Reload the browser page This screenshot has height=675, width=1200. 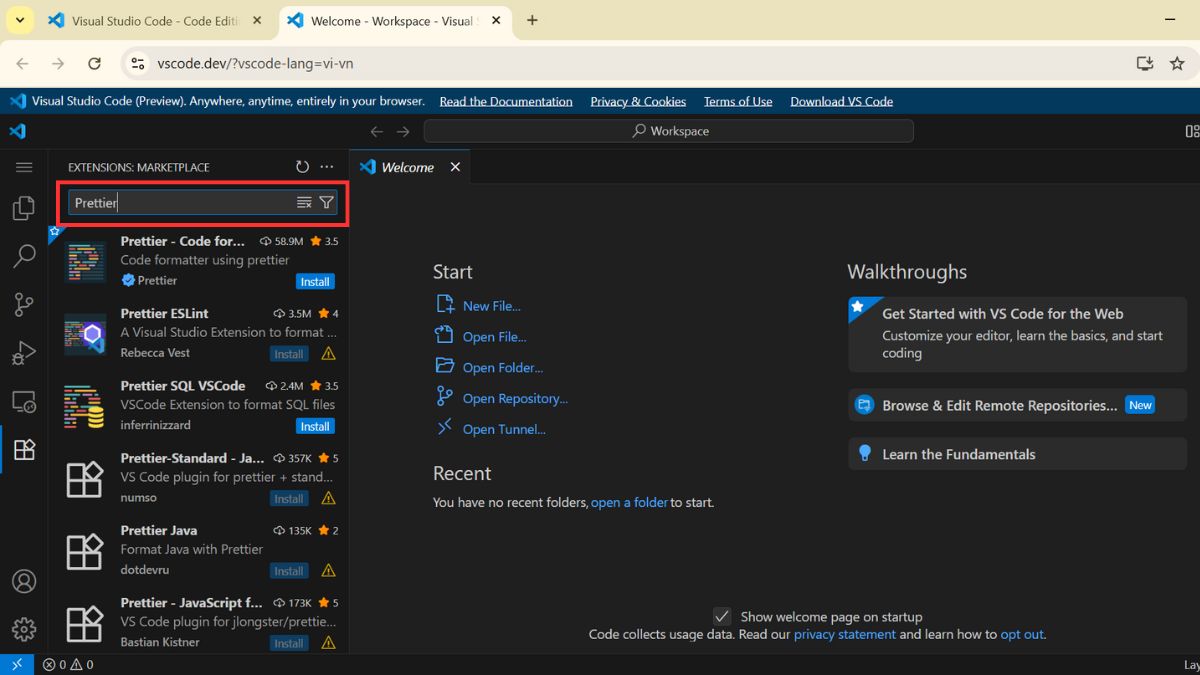(94, 63)
